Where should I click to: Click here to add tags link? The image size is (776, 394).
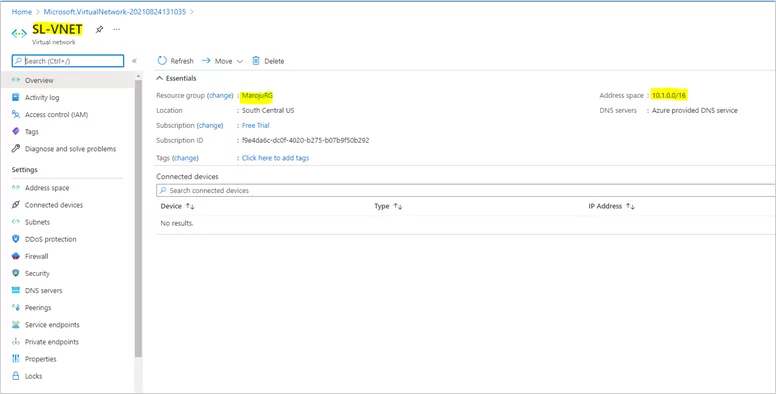click(x=275, y=158)
